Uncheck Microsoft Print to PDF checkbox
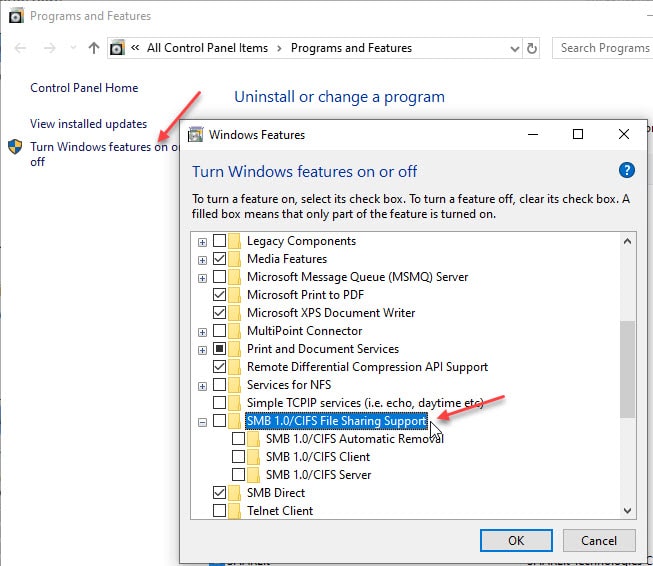Image resolution: width=653 pixels, height=566 pixels. tap(219, 294)
